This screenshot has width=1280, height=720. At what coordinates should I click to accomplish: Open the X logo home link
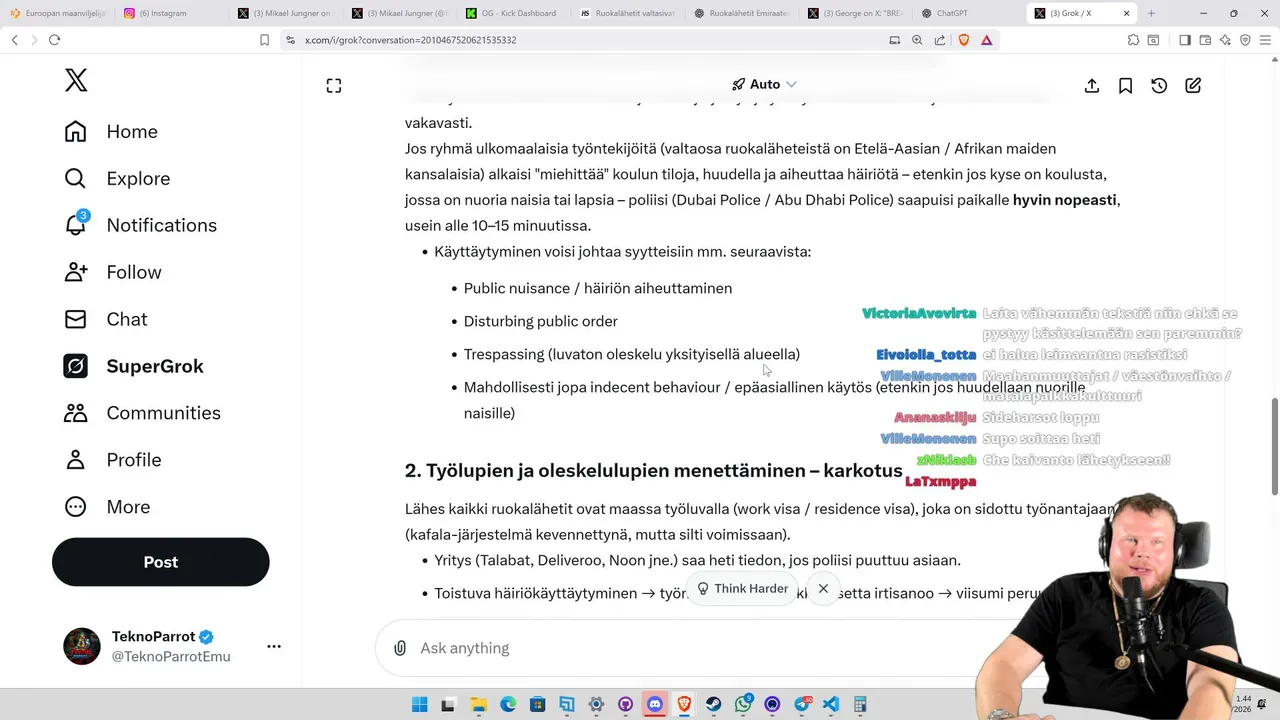click(76, 80)
